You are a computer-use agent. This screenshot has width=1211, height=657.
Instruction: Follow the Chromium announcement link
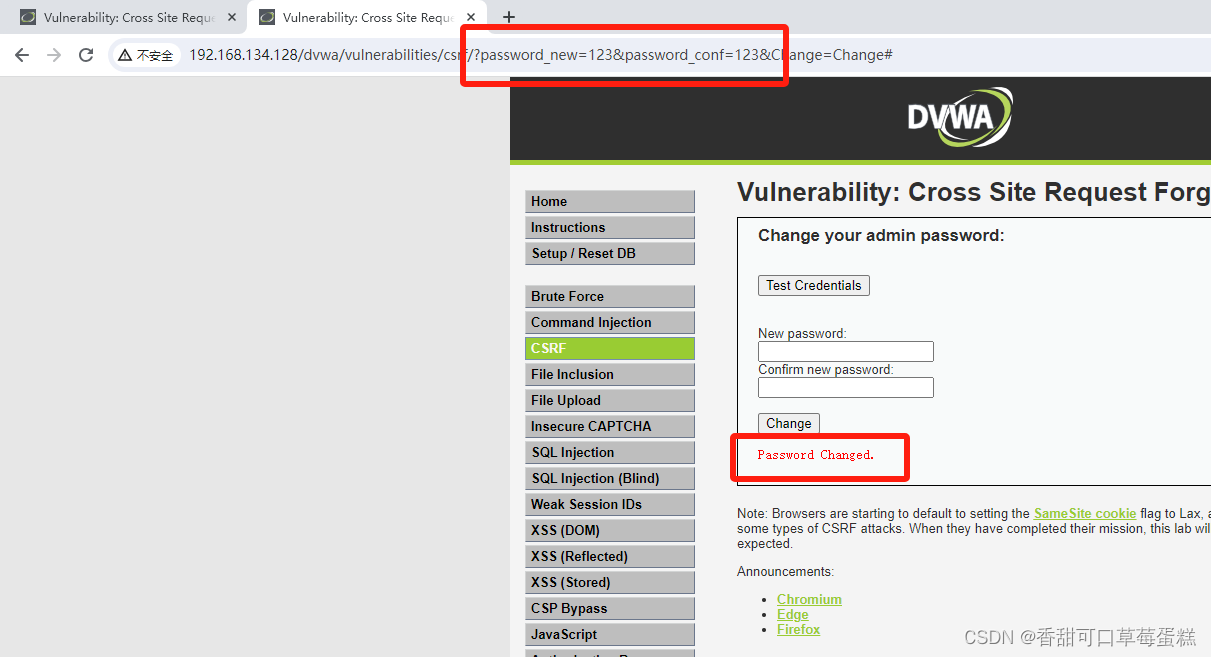click(809, 599)
